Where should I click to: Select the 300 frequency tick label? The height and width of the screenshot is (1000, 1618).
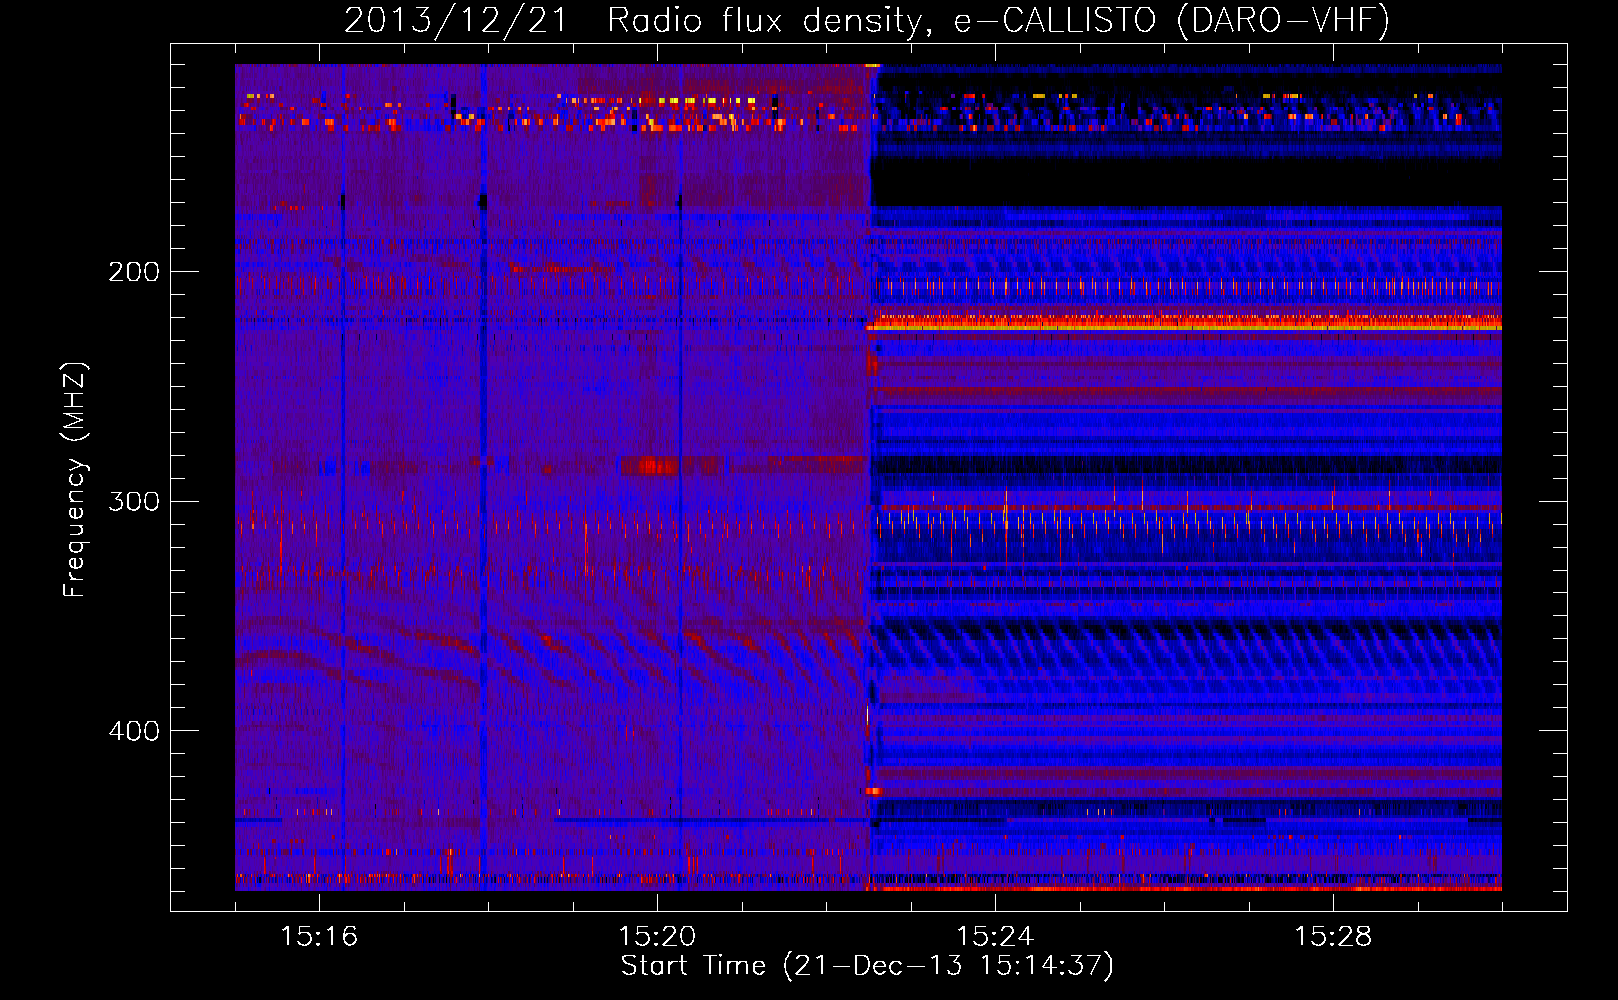point(134,501)
